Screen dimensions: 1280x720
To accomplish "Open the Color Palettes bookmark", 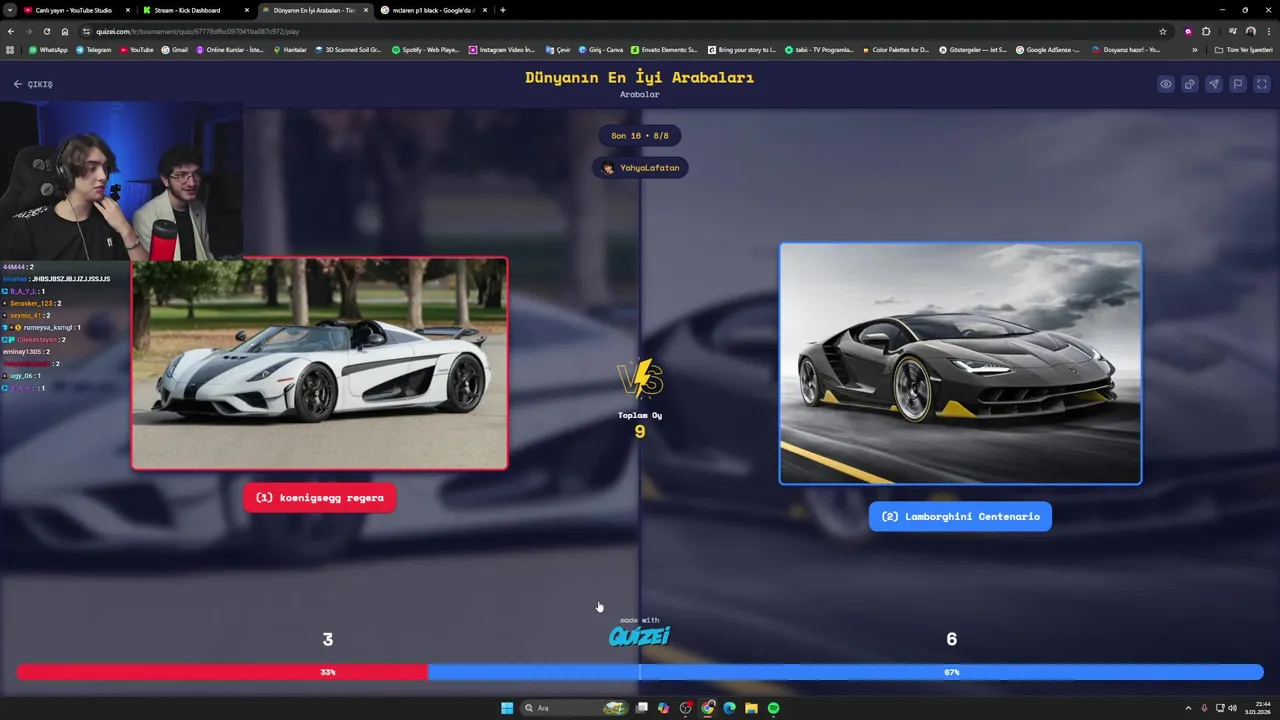I will coord(895,49).
